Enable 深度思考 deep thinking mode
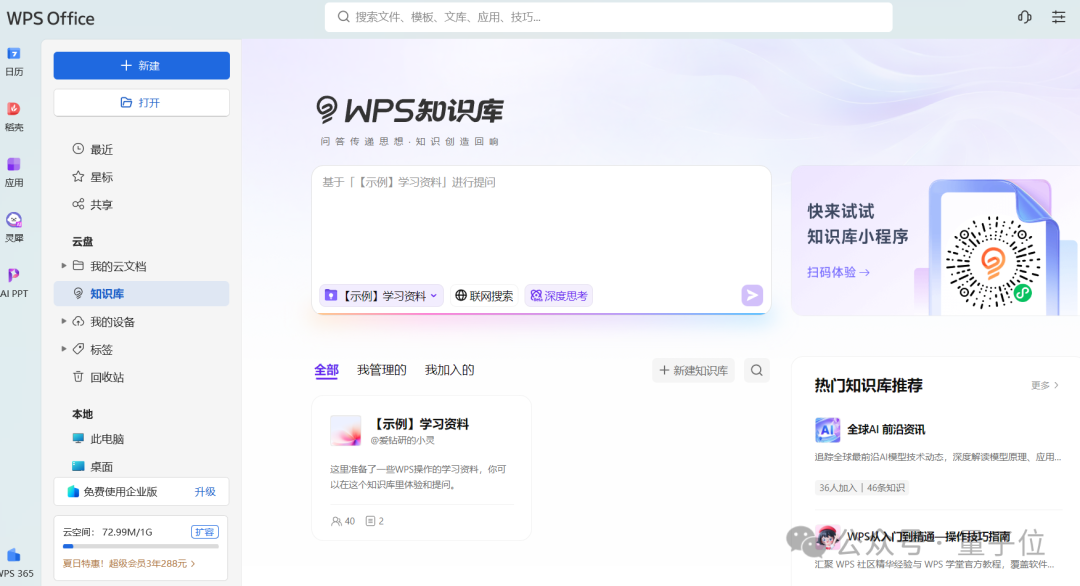The height and width of the screenshot is (586, 1080). [x=558, y=295]
